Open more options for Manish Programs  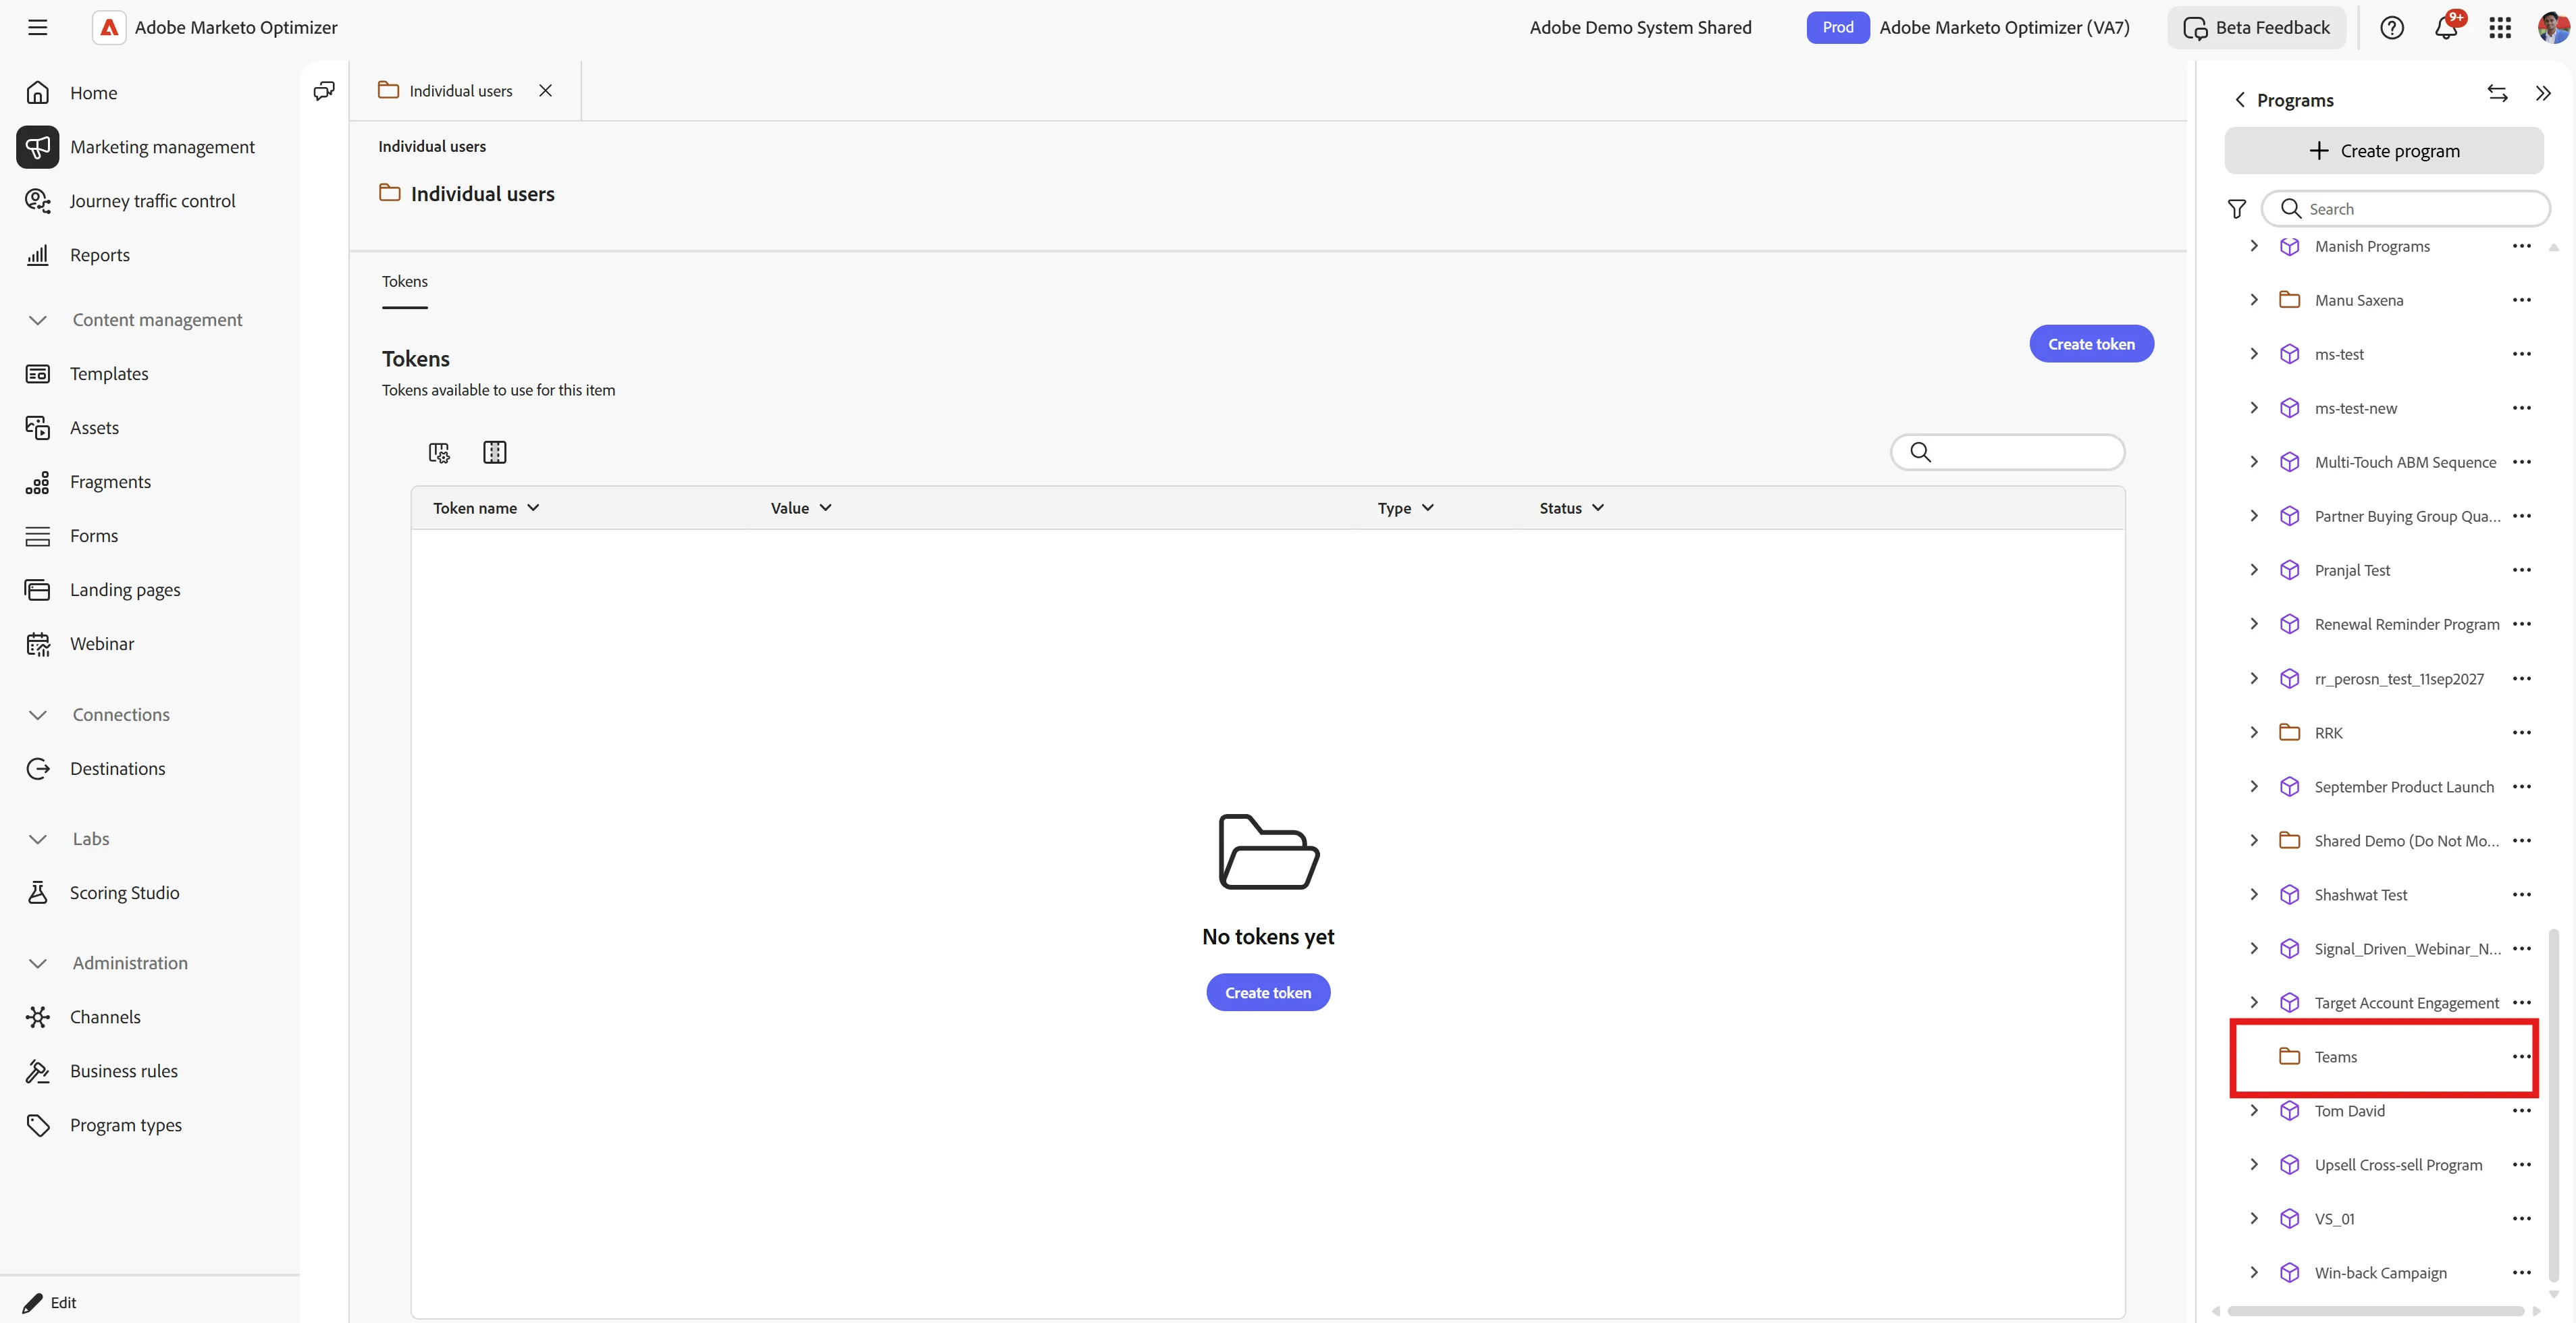2521,246
